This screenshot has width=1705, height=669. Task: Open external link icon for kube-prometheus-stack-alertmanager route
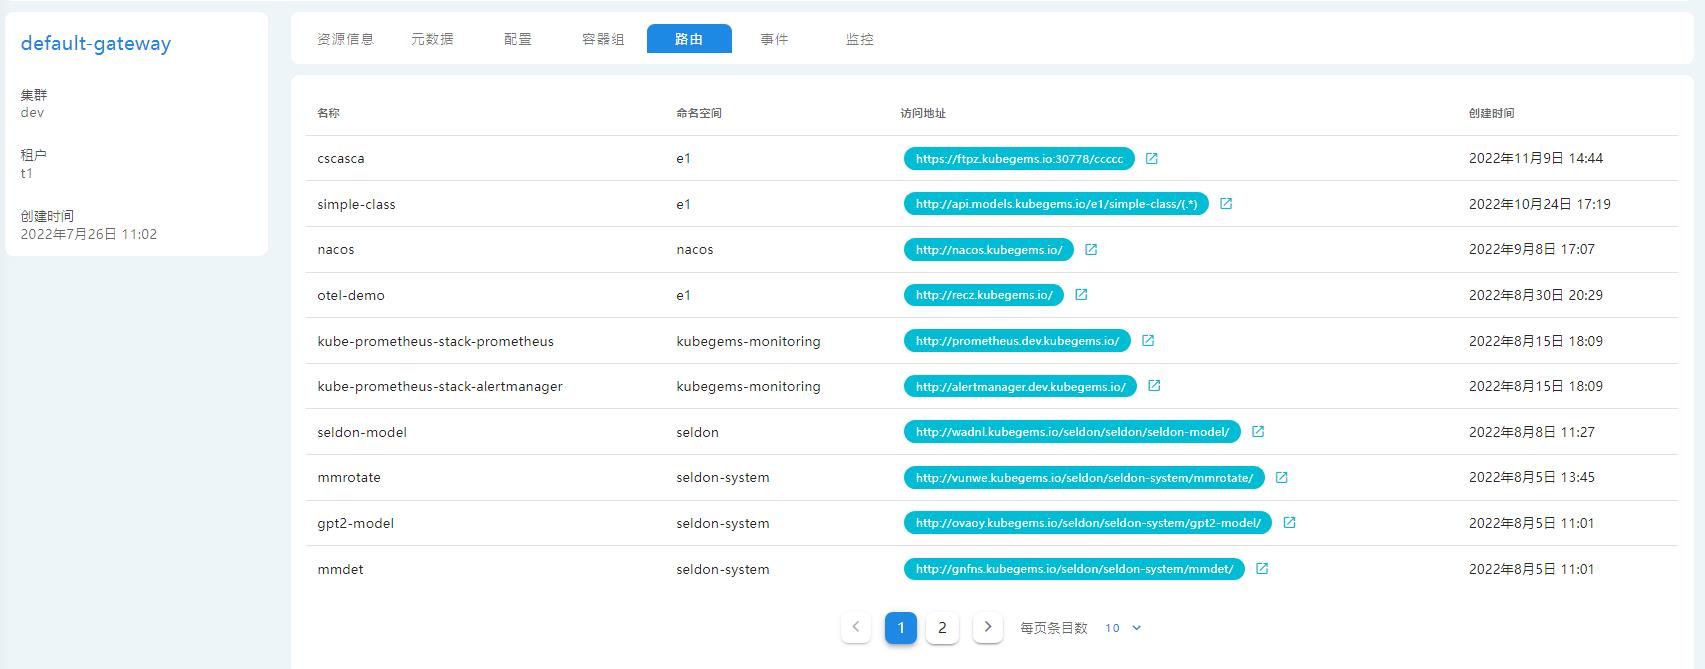(1154, 386)
